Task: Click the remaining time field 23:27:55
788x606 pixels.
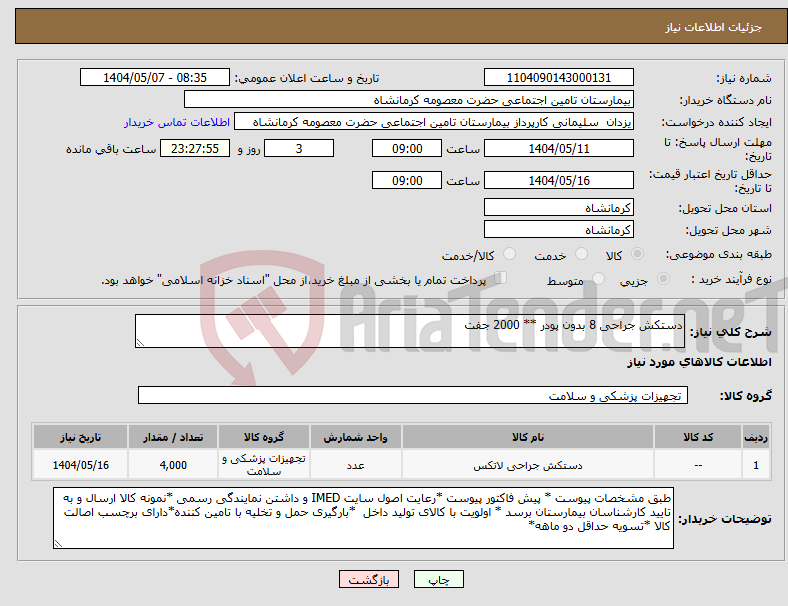Action: [195, 148]
